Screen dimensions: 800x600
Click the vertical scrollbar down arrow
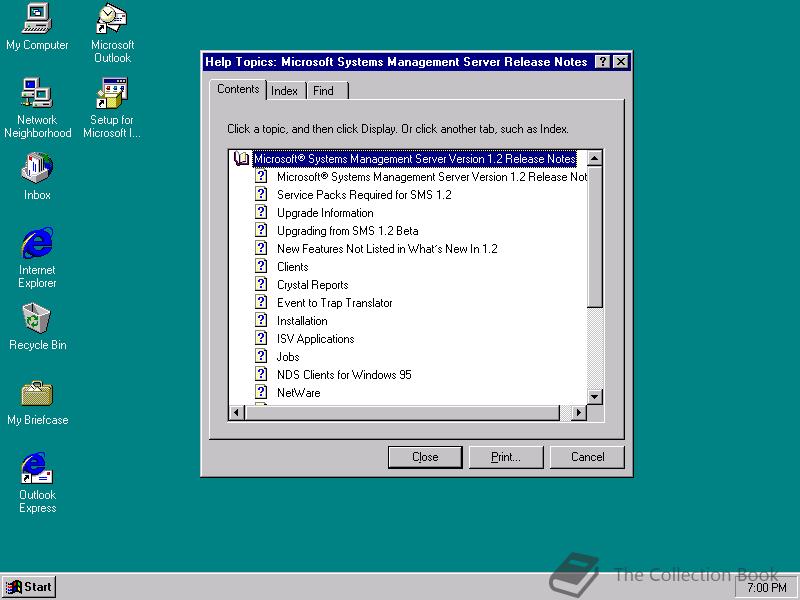595,396
